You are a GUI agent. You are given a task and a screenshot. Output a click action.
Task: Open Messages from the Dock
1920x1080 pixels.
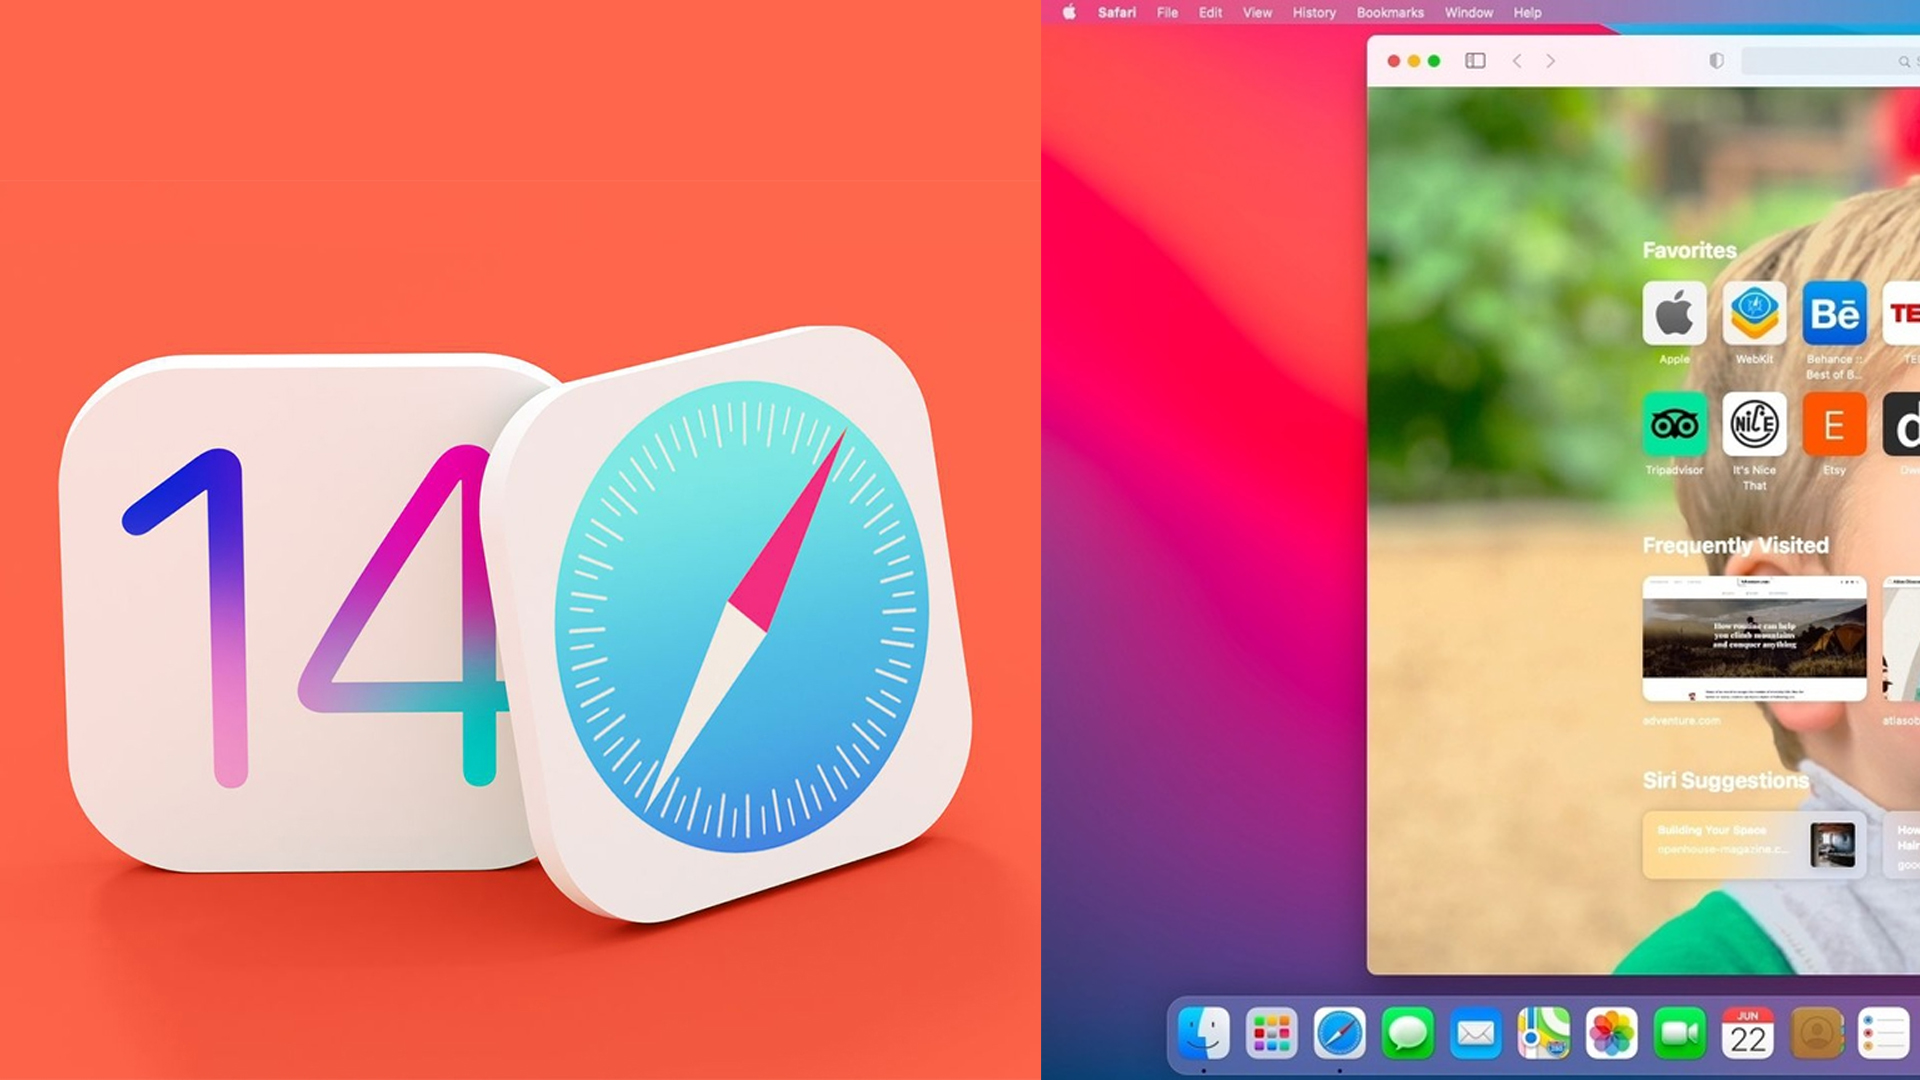(x=1407, y=1033)
